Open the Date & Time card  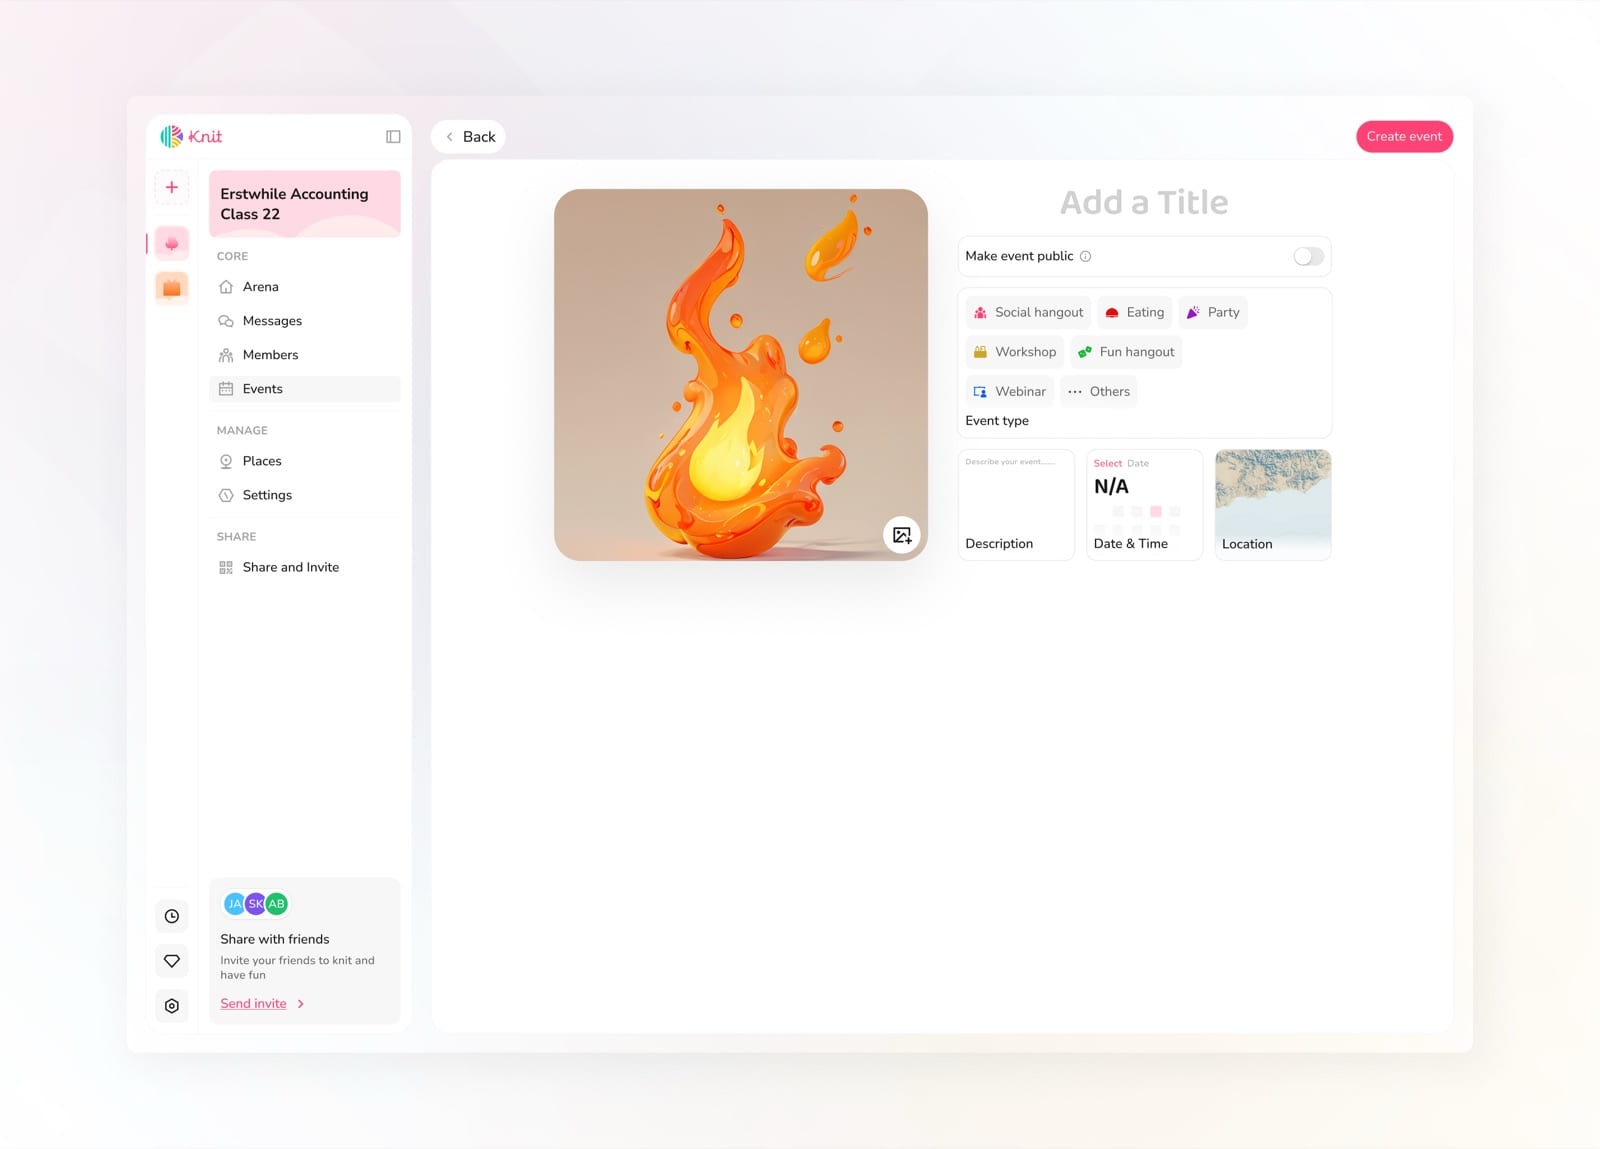click(1144, 505)
